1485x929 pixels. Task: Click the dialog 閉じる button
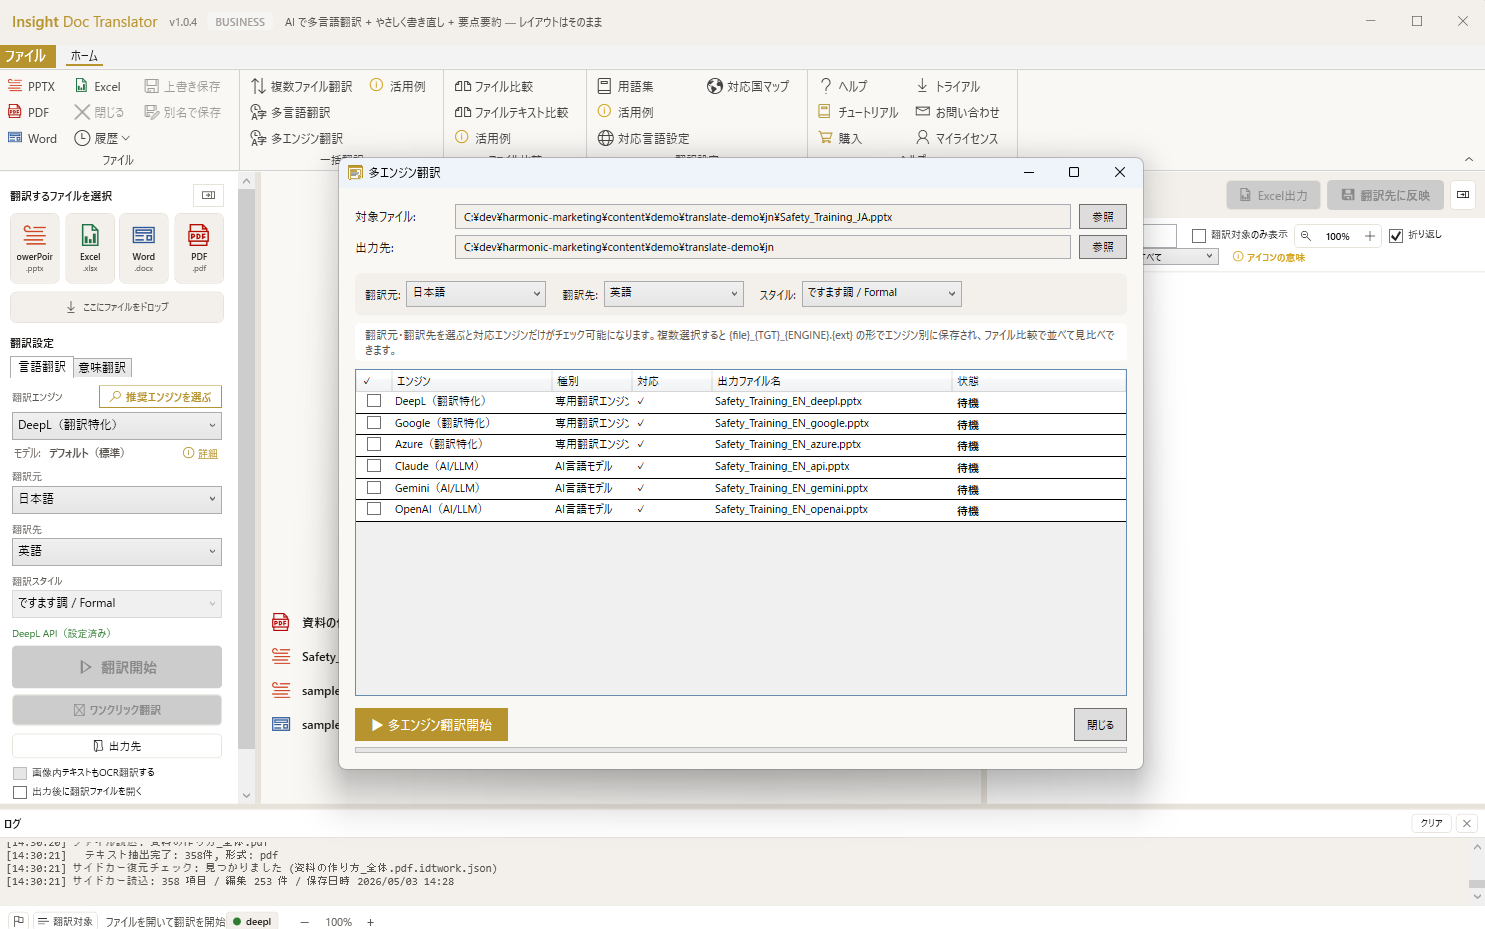tap(1100, 725)
